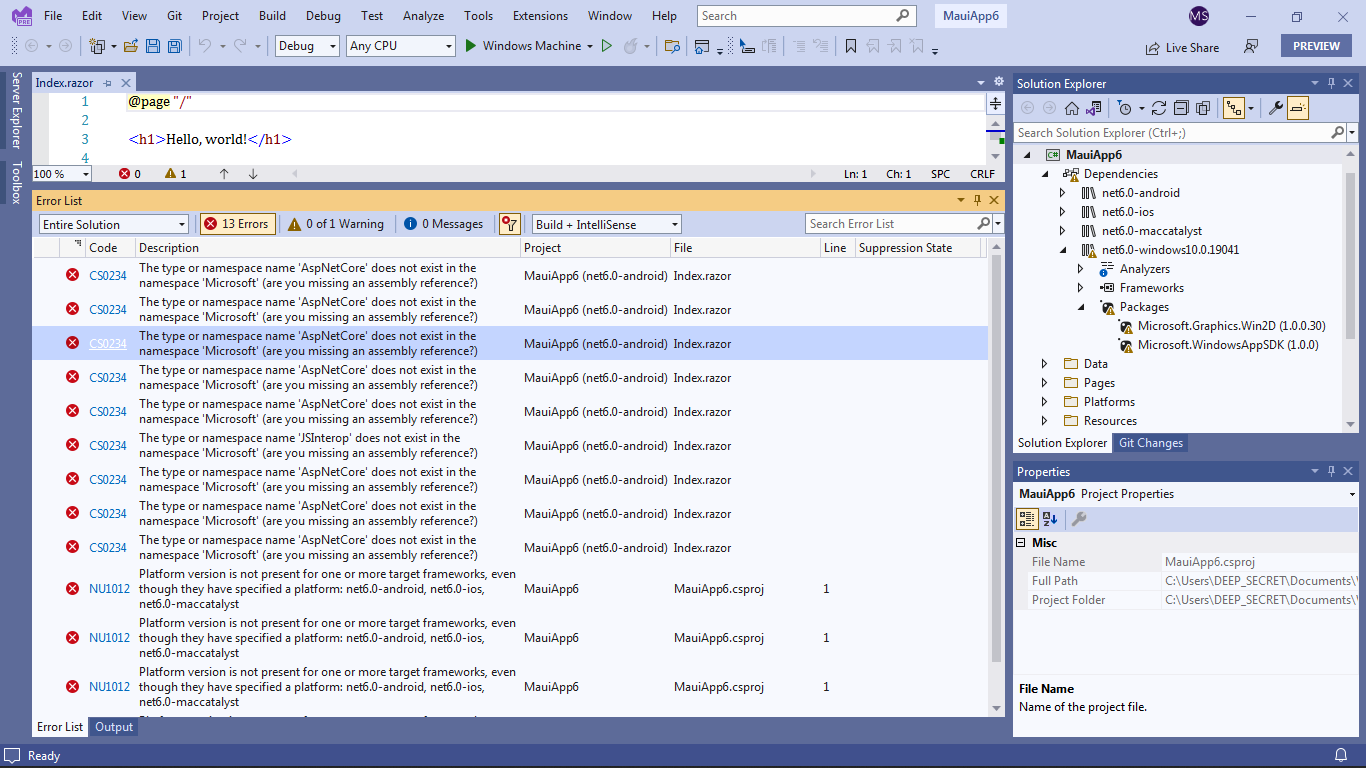This screenshot has height=768, width=1366.
Task: Click the Home icon in Solution Explorer
Action: pyautogui.click(x=1072, y=108)
